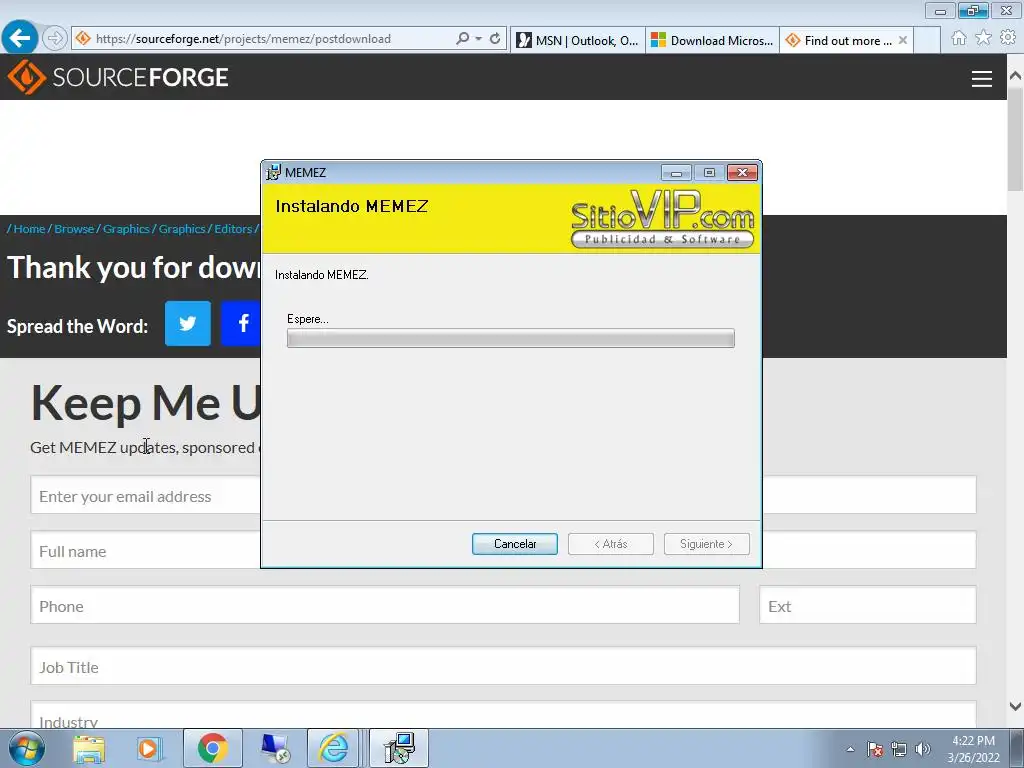
Task: Open Favorites star icon
Action: tap(983, 38)
